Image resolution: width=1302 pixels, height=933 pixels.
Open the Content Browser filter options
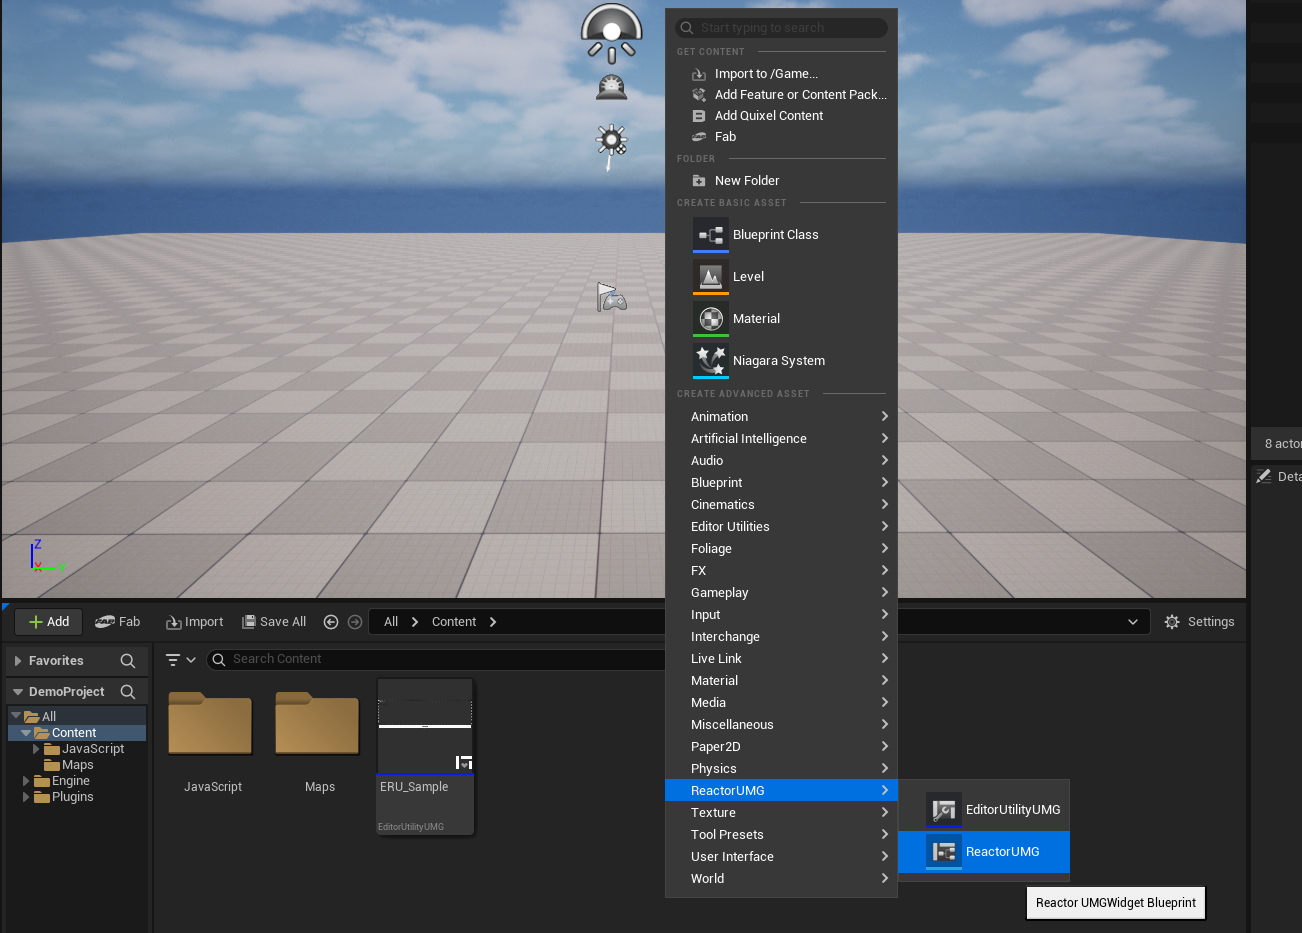click(x=180, y=660)
